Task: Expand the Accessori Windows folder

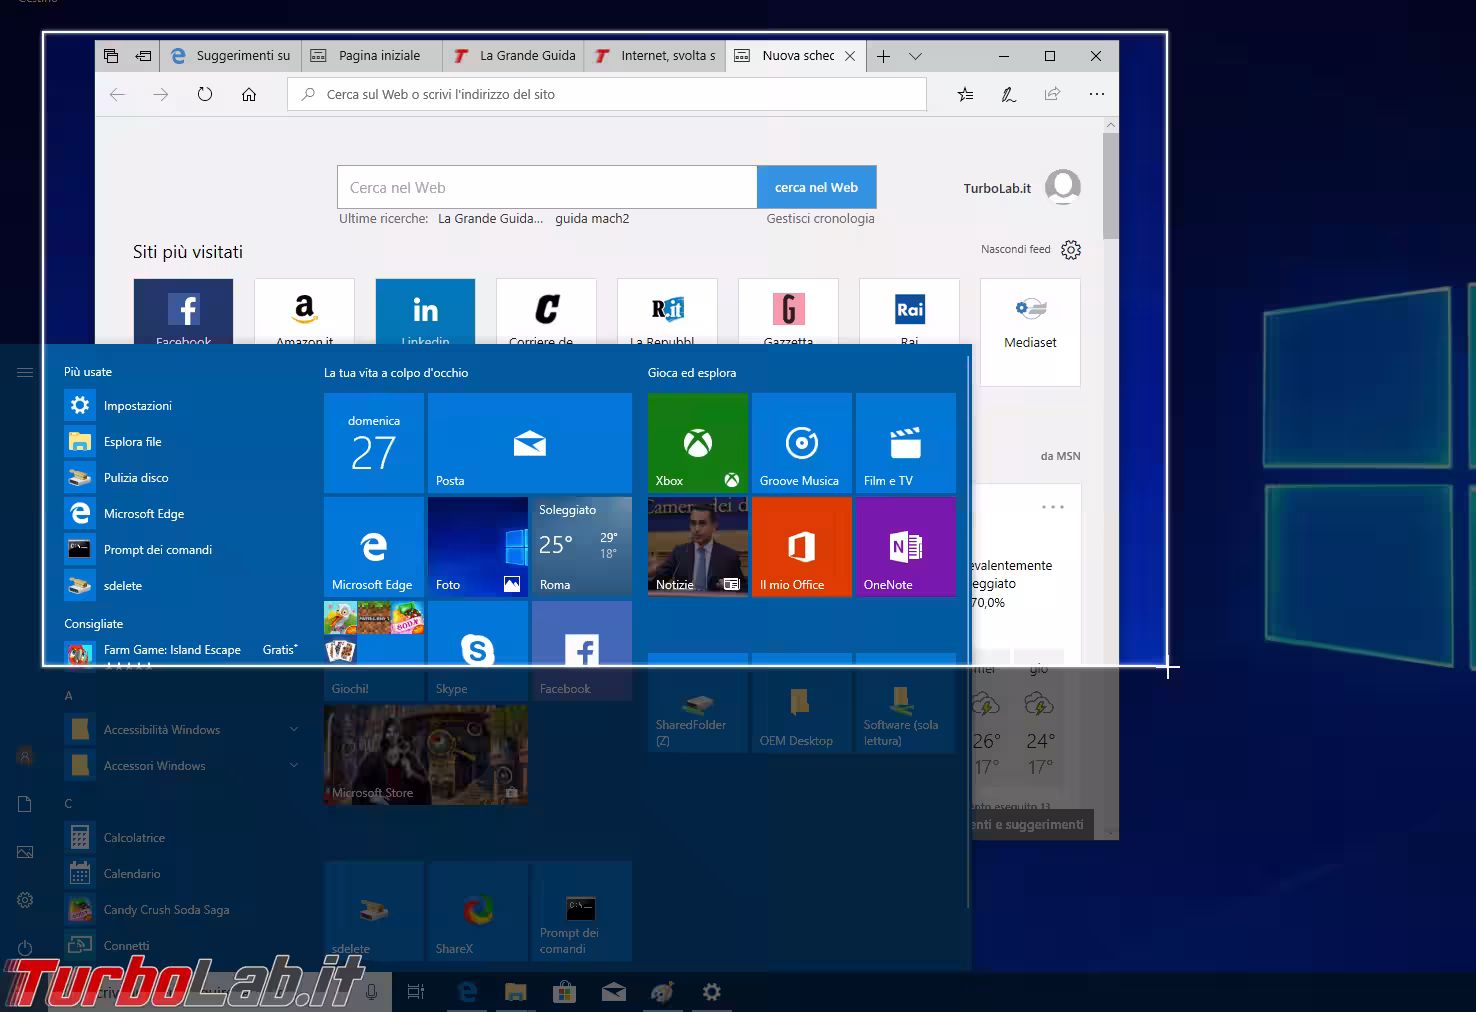Action: click(293, 766)
